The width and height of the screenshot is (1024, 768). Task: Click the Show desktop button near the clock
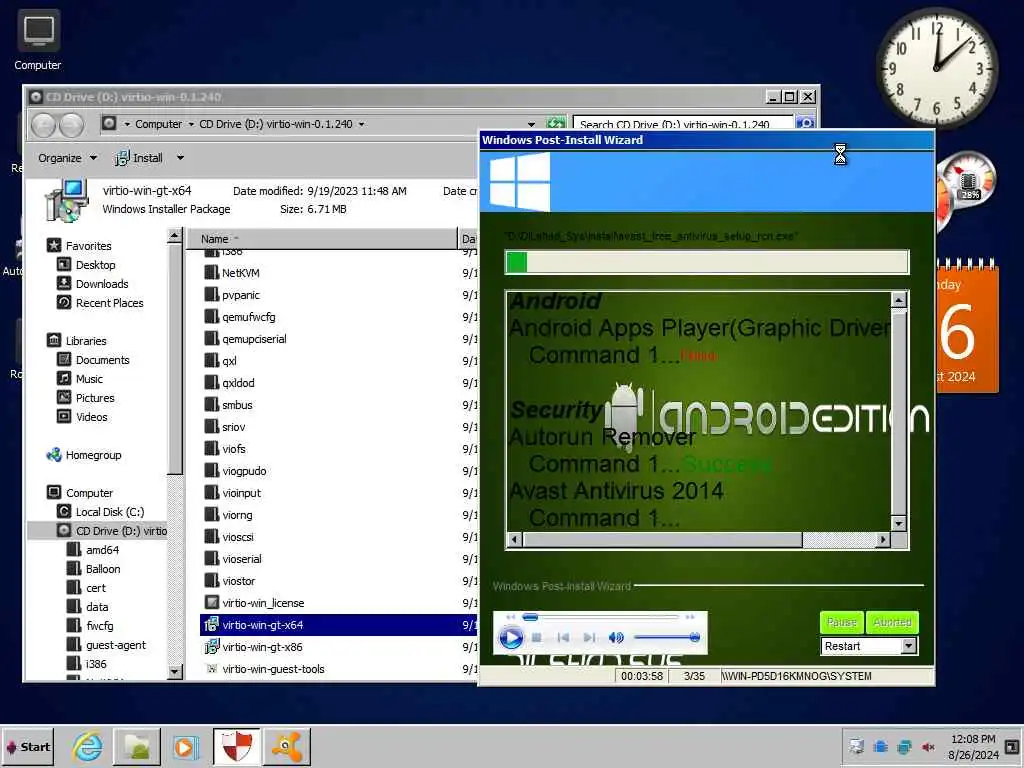click(1012, 746)
